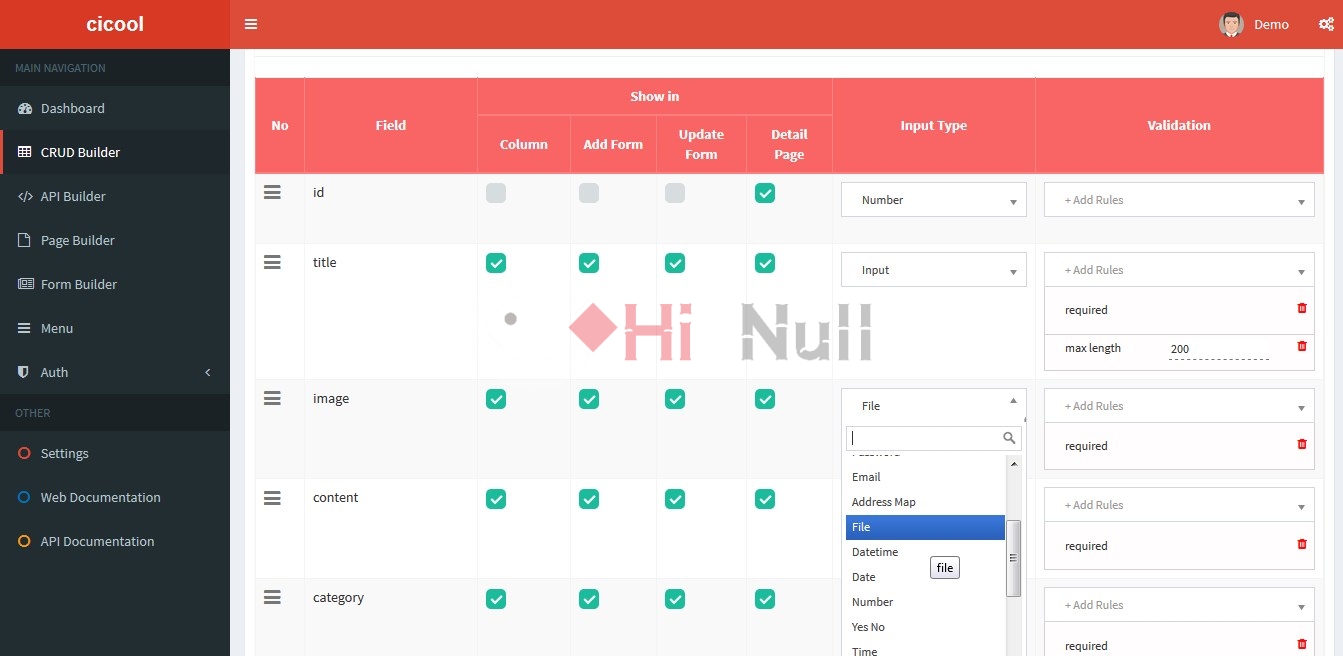The height and width of the screenshot is (656, 1343).
Task: Delete the content required rule trash icon
Action: pyautogui.click(x=1301, y=544)
